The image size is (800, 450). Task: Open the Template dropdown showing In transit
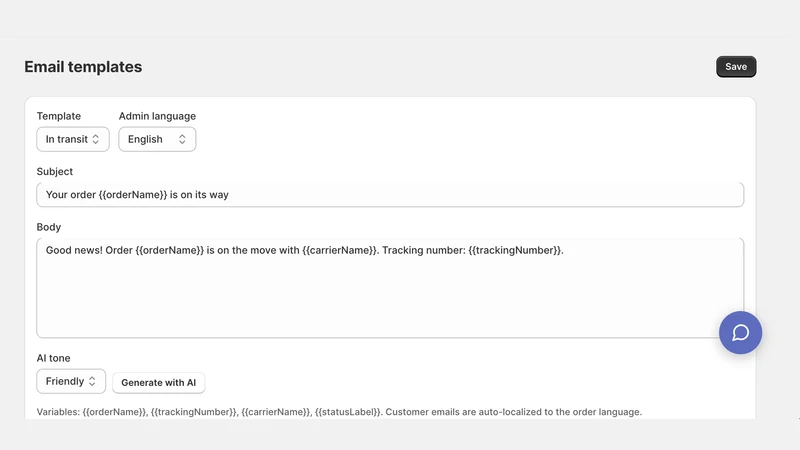pos(73,139)
